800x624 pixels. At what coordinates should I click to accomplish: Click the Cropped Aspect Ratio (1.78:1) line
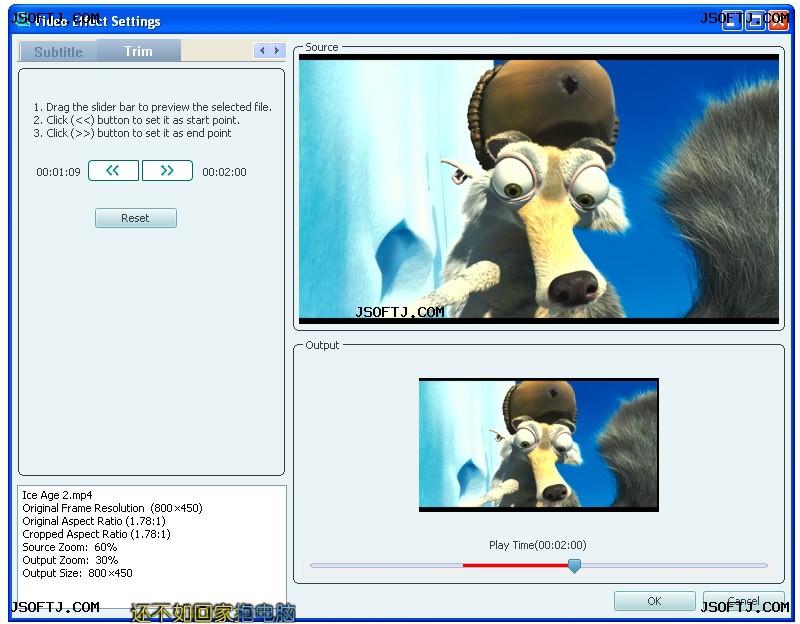96,534
